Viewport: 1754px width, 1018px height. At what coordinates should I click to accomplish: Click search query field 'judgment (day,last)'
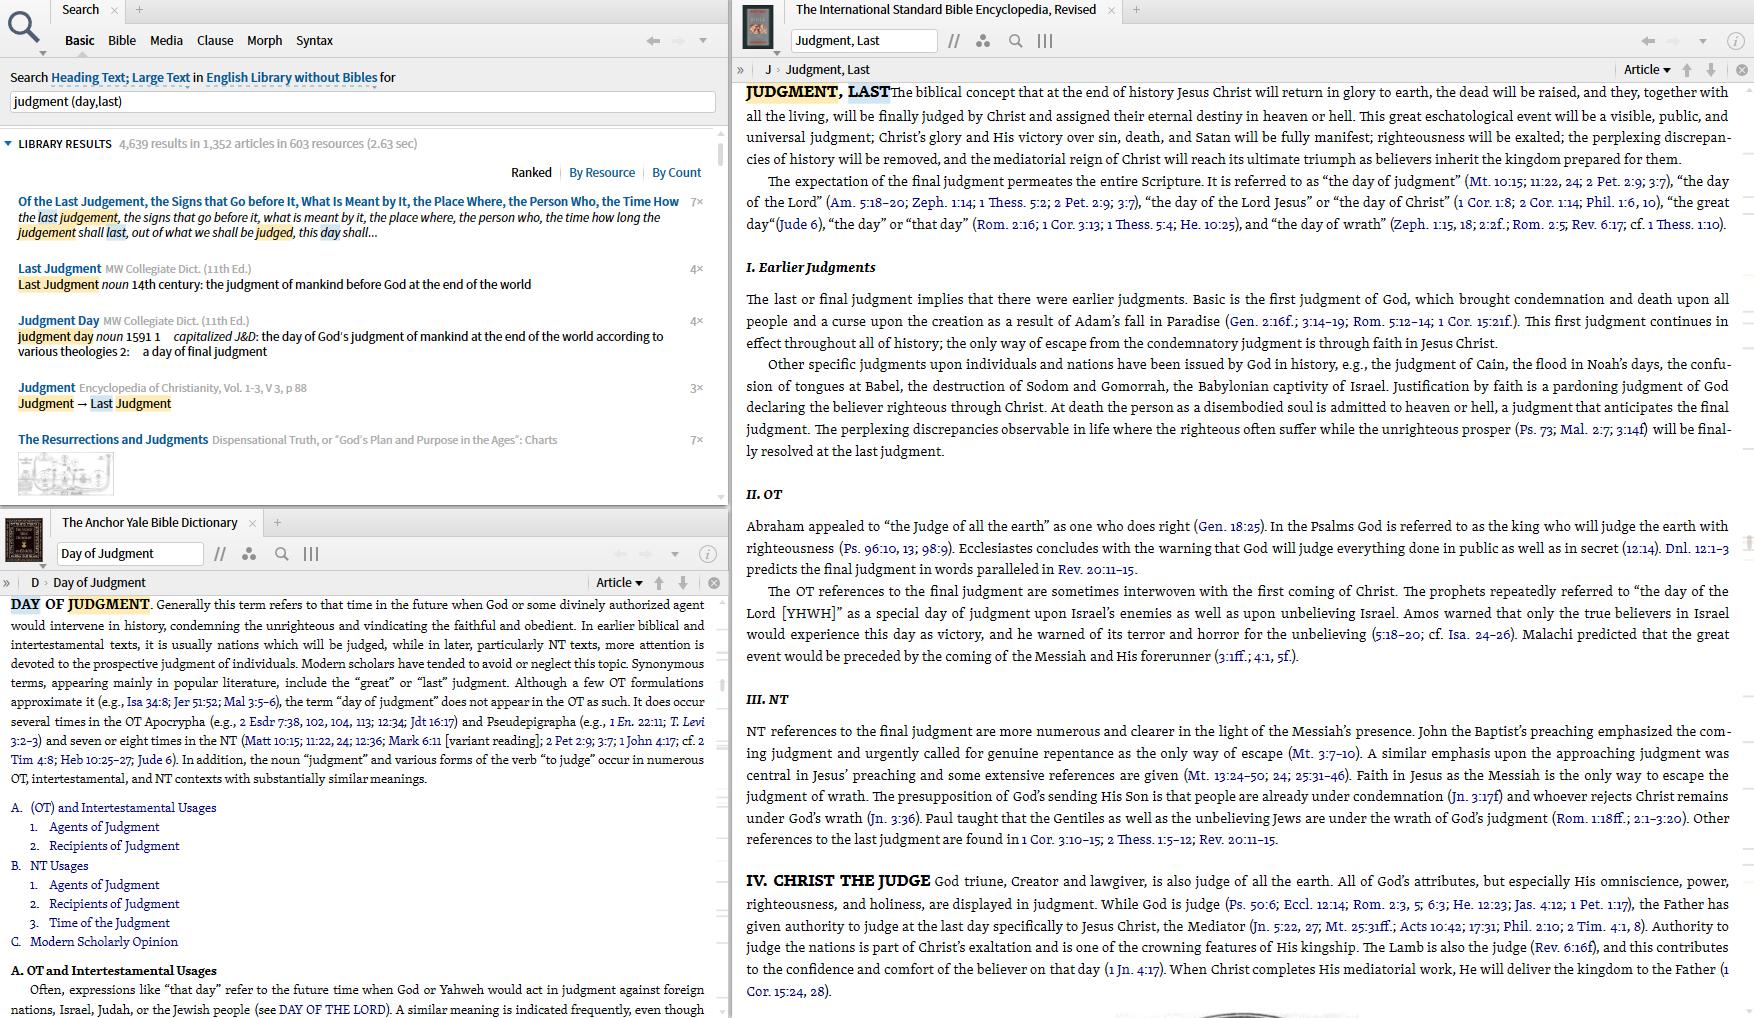click(363, 102)
